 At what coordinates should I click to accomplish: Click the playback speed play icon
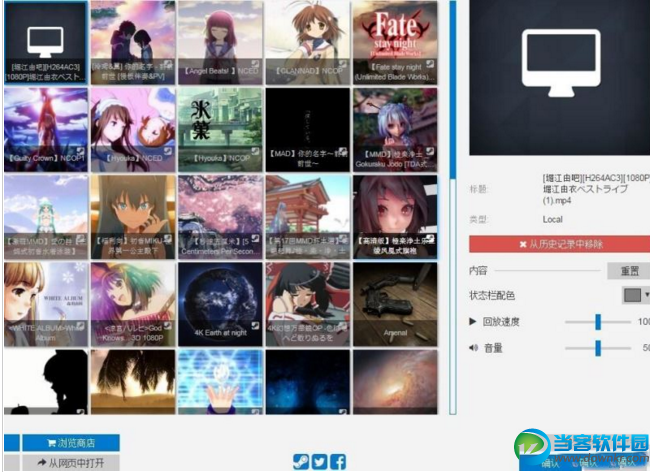(x=473, y=321)
